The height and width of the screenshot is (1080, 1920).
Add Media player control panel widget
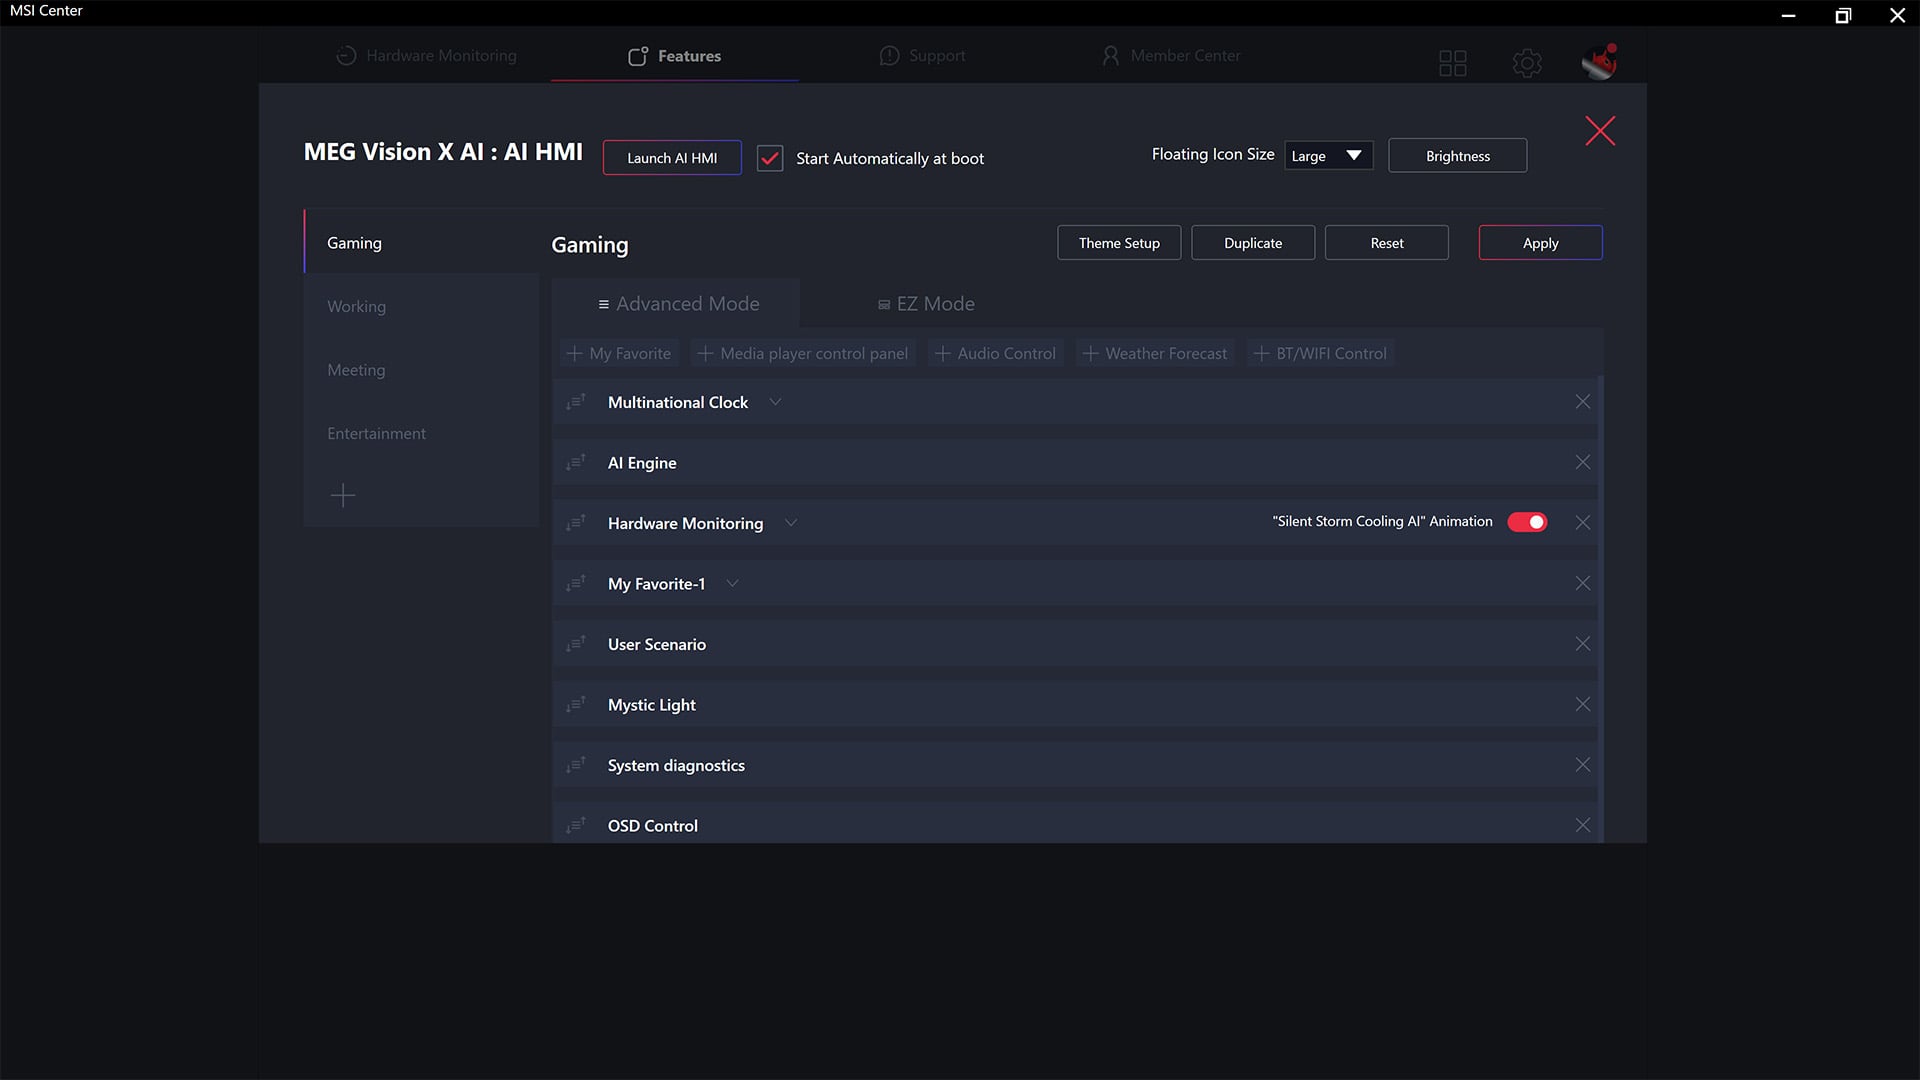(x=803, y=353)
